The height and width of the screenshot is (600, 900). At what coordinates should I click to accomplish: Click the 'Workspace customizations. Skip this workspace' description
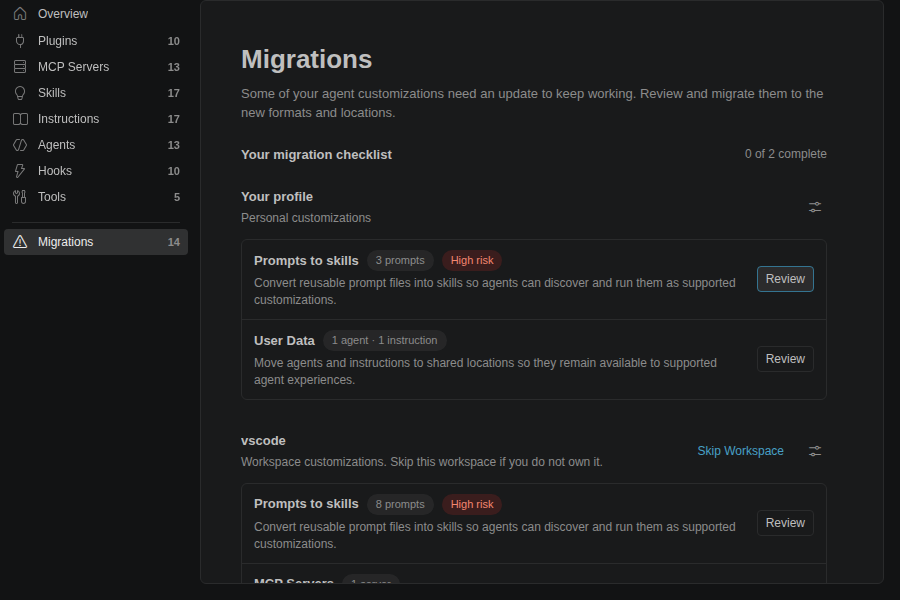[422, 462]
